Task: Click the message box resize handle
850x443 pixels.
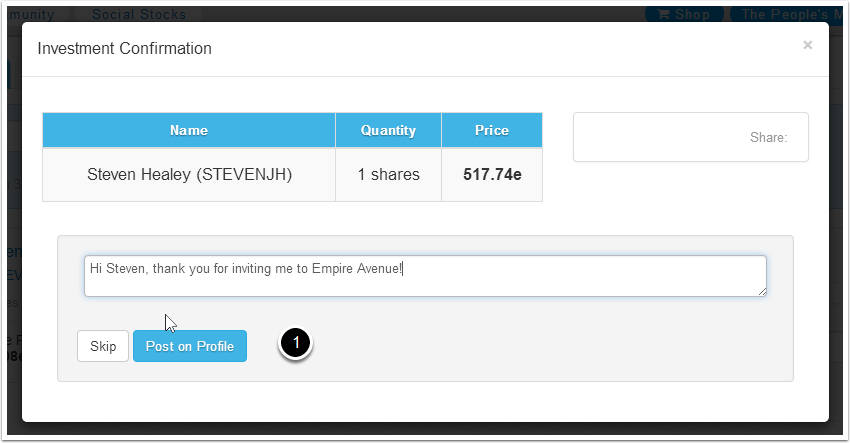Action: [762, 291]
